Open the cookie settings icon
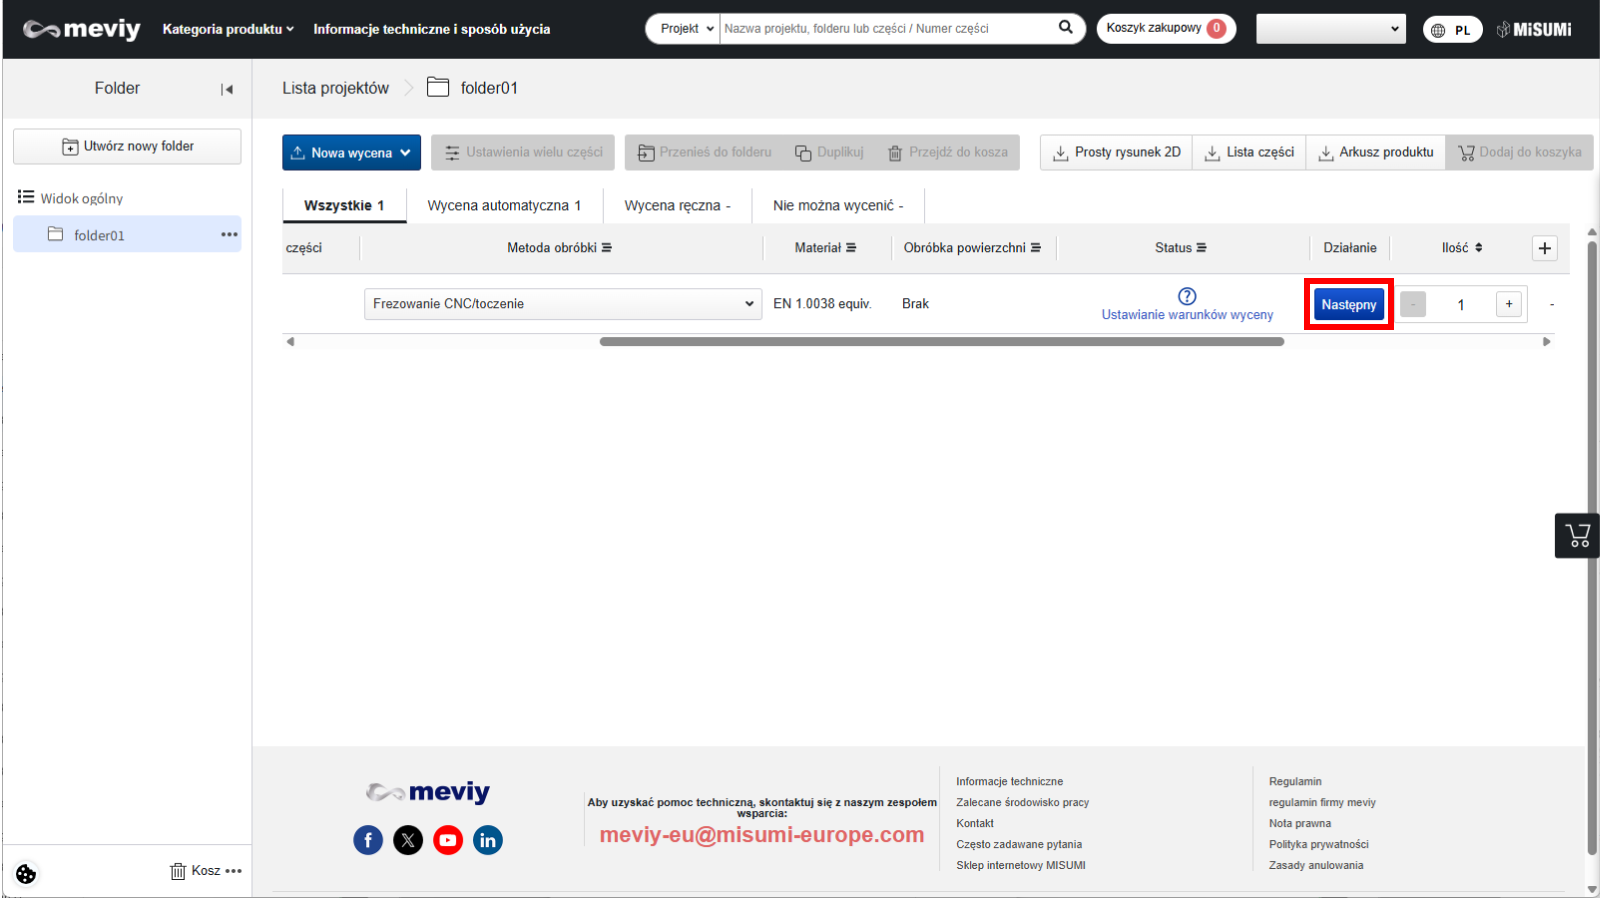Viewport: 1600px width, 898px height. point(26,873)
